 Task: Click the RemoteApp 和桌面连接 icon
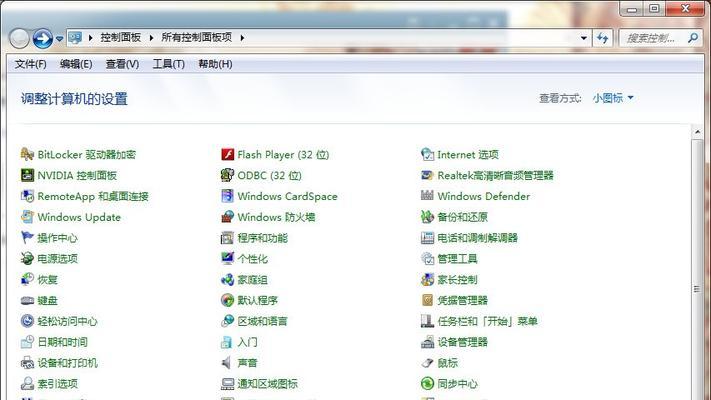pyautogui.click(x=27, y=196)
